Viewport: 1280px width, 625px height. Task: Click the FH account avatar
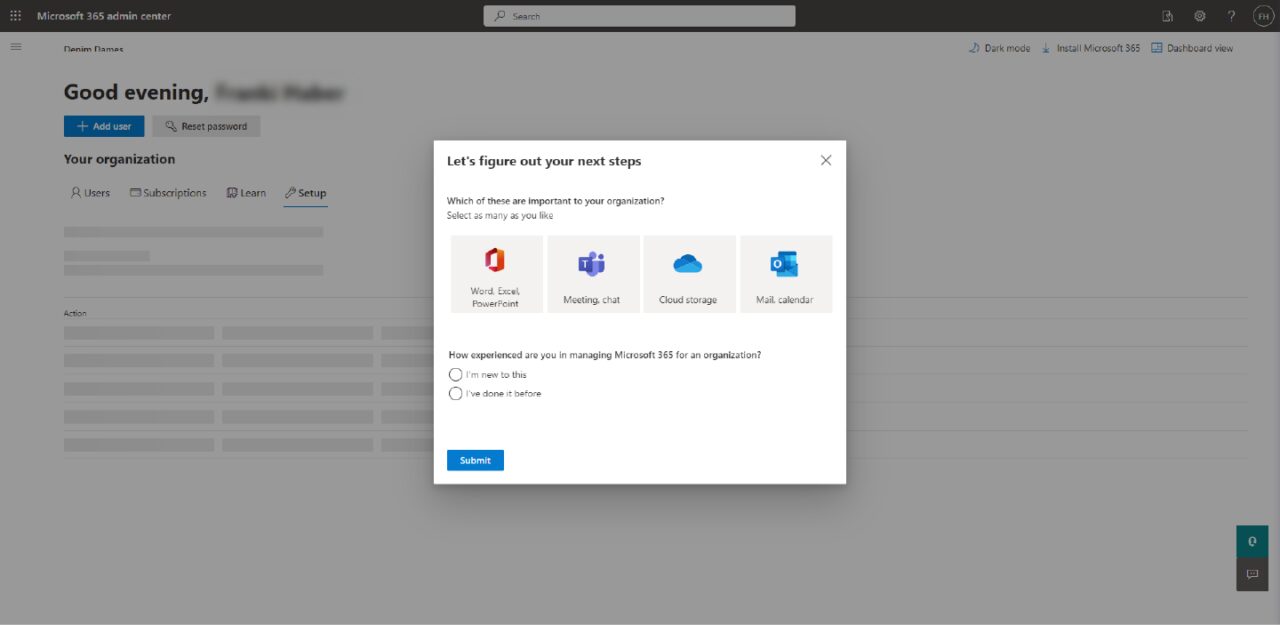1262,15
